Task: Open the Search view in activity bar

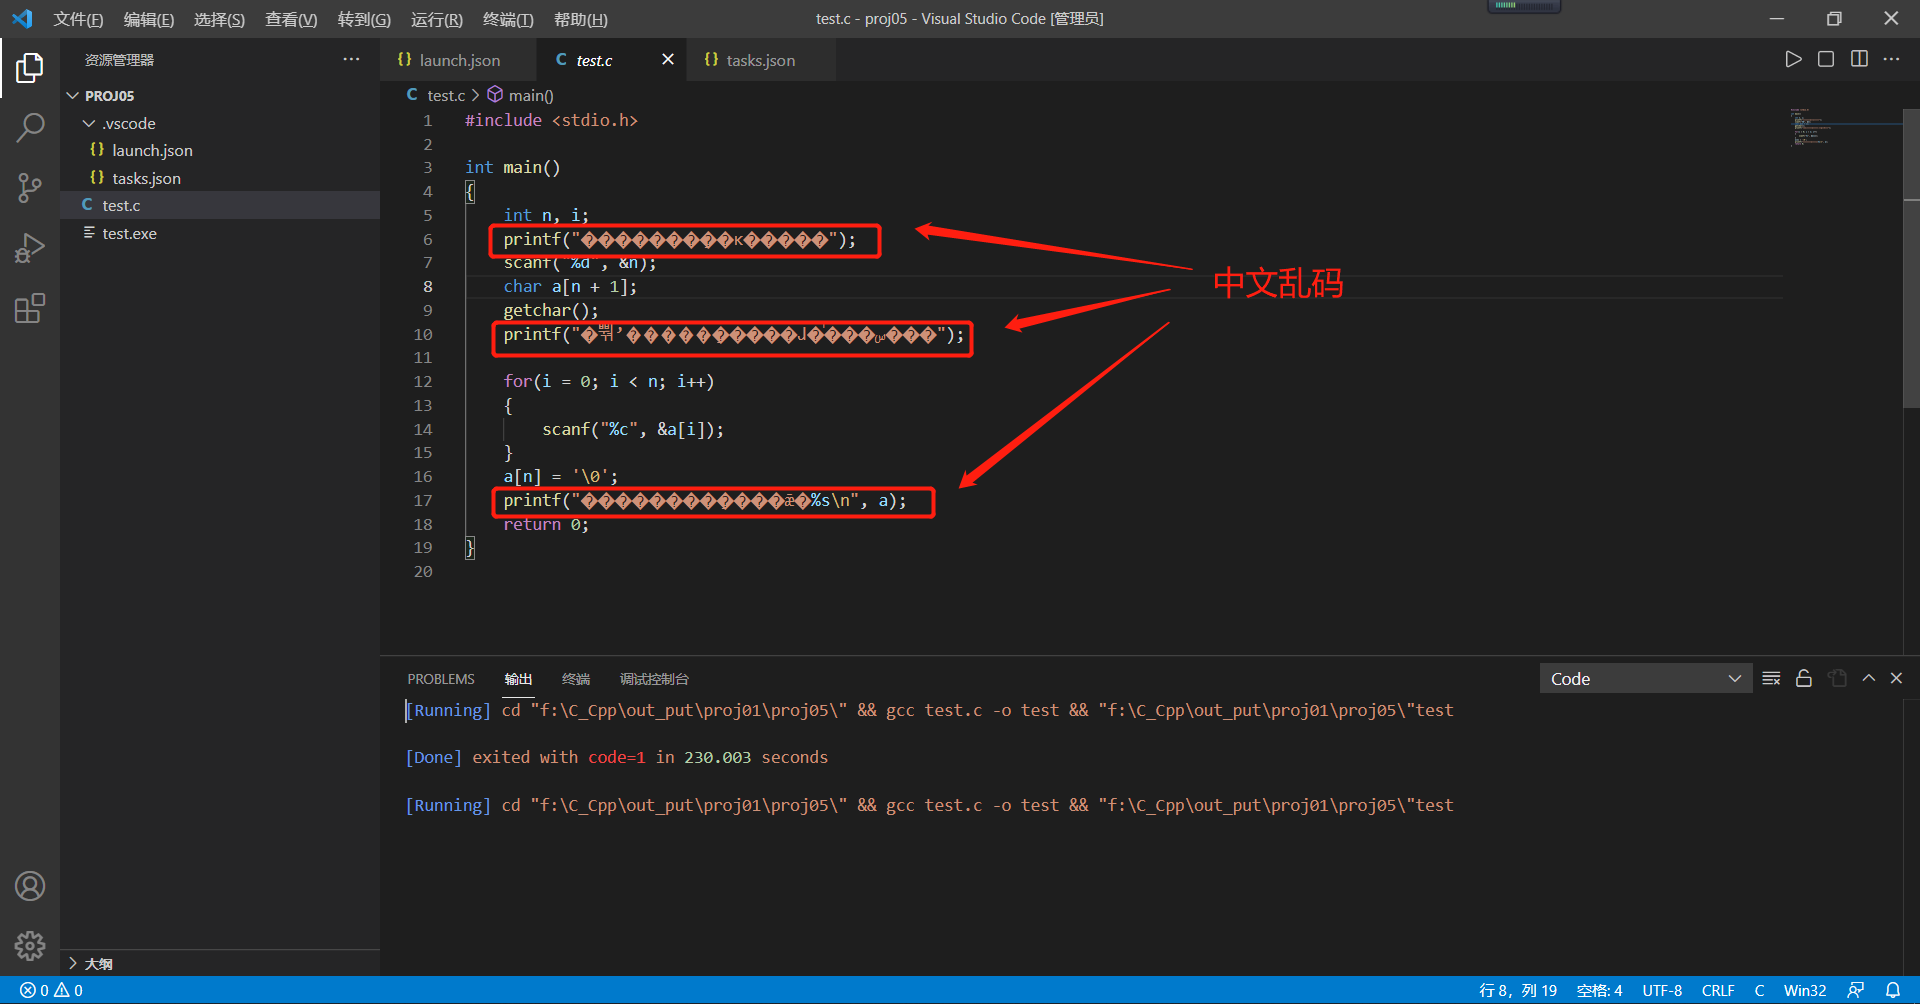Action: [x=30, y=128]
